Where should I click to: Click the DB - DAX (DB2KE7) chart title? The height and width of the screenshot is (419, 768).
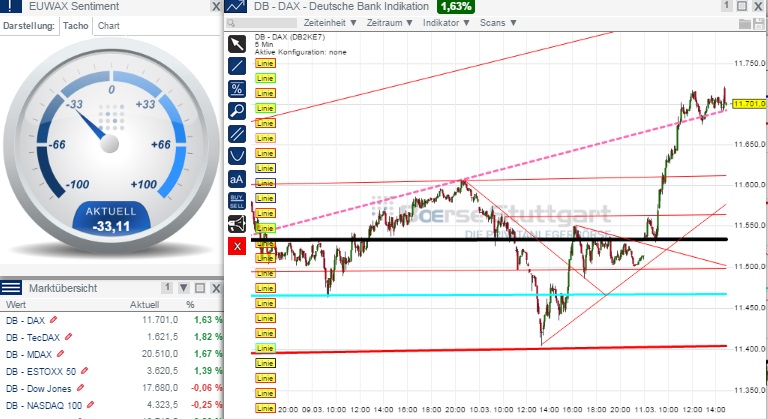click(289, 37)
